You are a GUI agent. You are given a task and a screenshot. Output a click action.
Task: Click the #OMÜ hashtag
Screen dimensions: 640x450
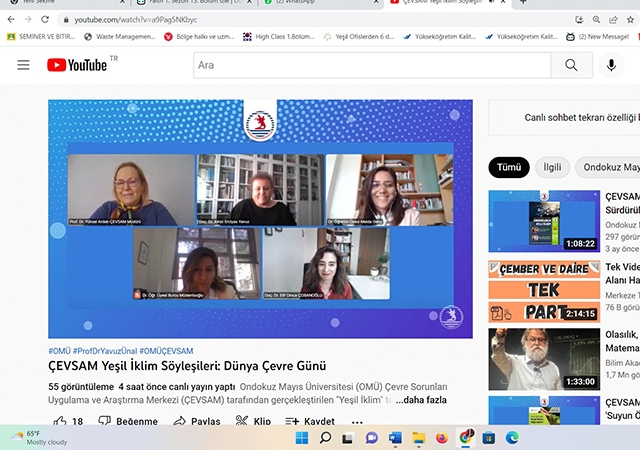59,351
